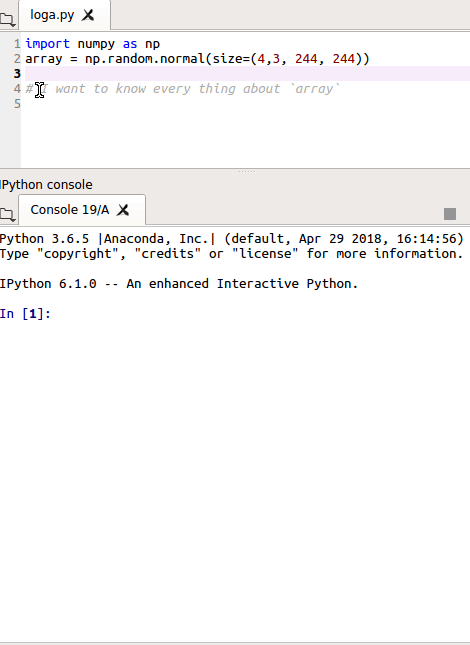
Task: Click the first 244 value in line 2
Action: pyautogui.click(x=306, y=58)
